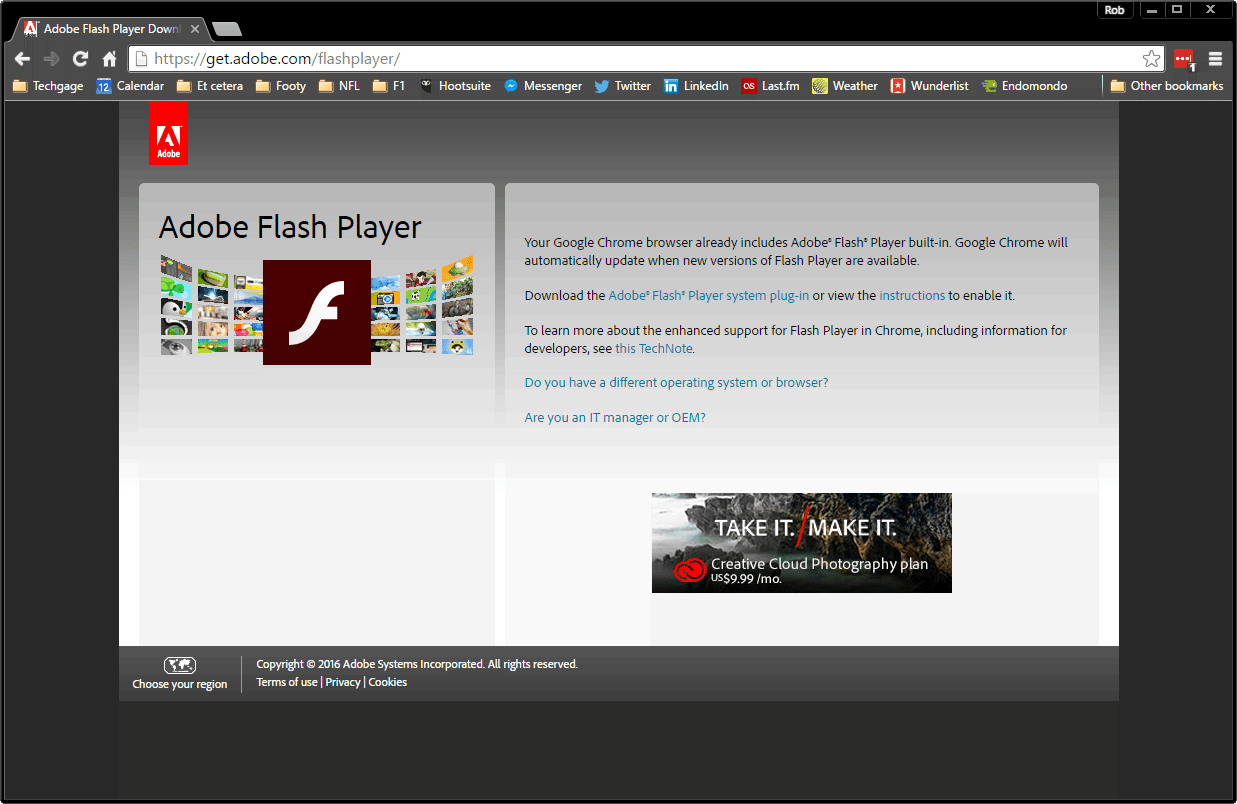The width and height of the screenshot is (1237, 804).
Task: Open the Terms of use link
Action: coord(287,682)
